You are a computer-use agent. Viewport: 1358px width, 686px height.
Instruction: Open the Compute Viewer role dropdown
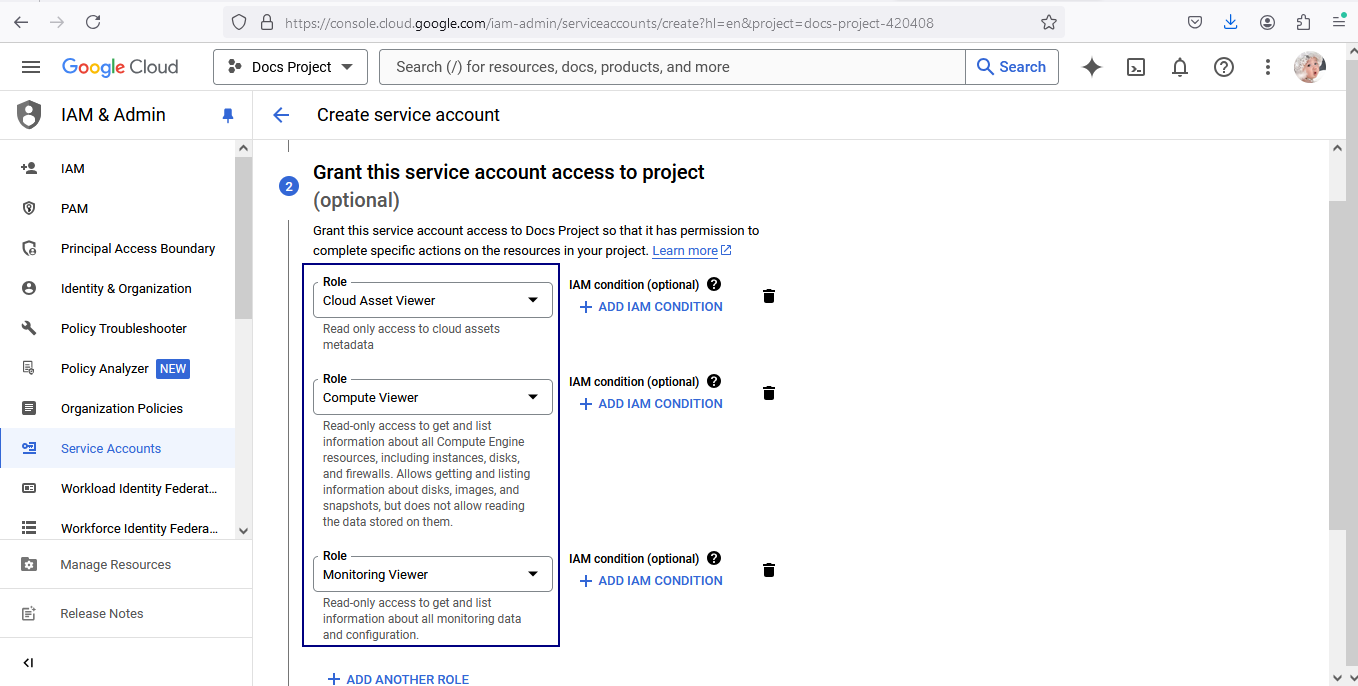433,397
